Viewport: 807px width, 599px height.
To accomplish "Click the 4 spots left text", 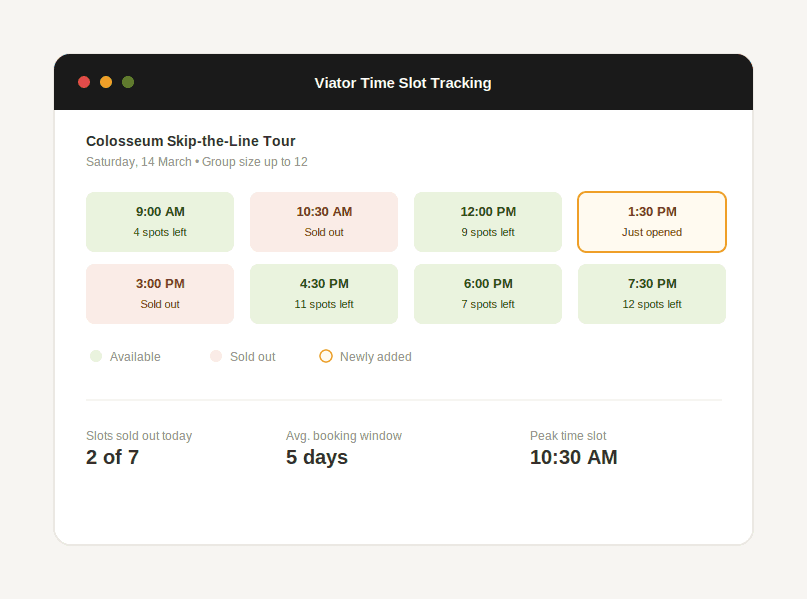I will point(160,232).
